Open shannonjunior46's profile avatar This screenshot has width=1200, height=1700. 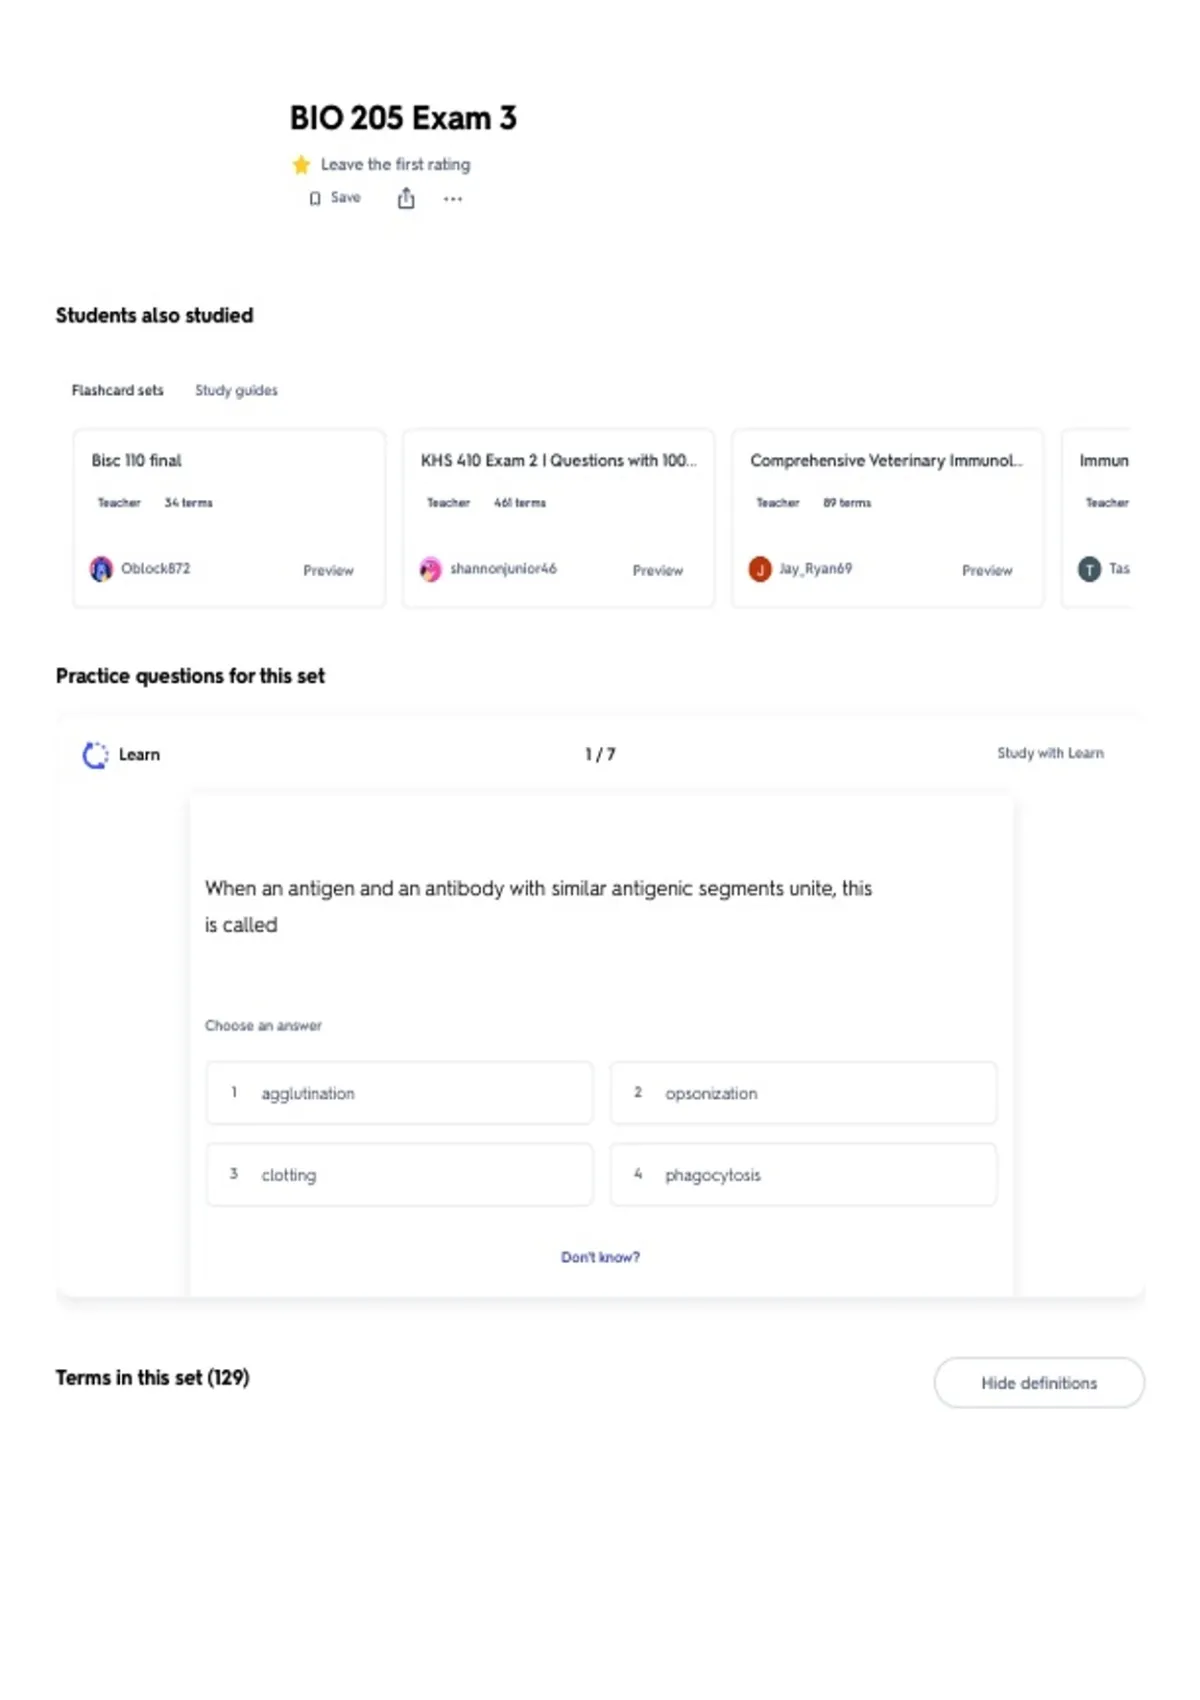tap(430, 569)
